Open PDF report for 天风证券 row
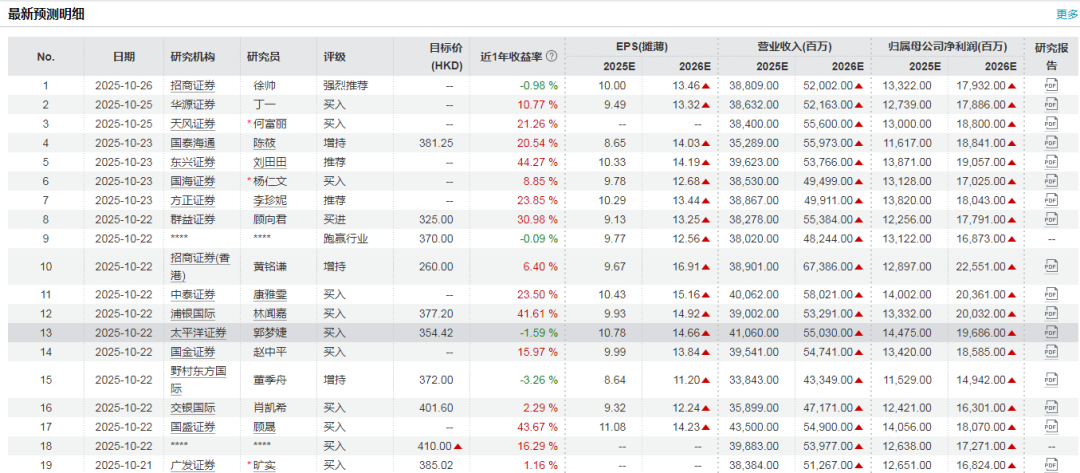Screen dimensions: 1080x473 click(x=1051, y=123)
